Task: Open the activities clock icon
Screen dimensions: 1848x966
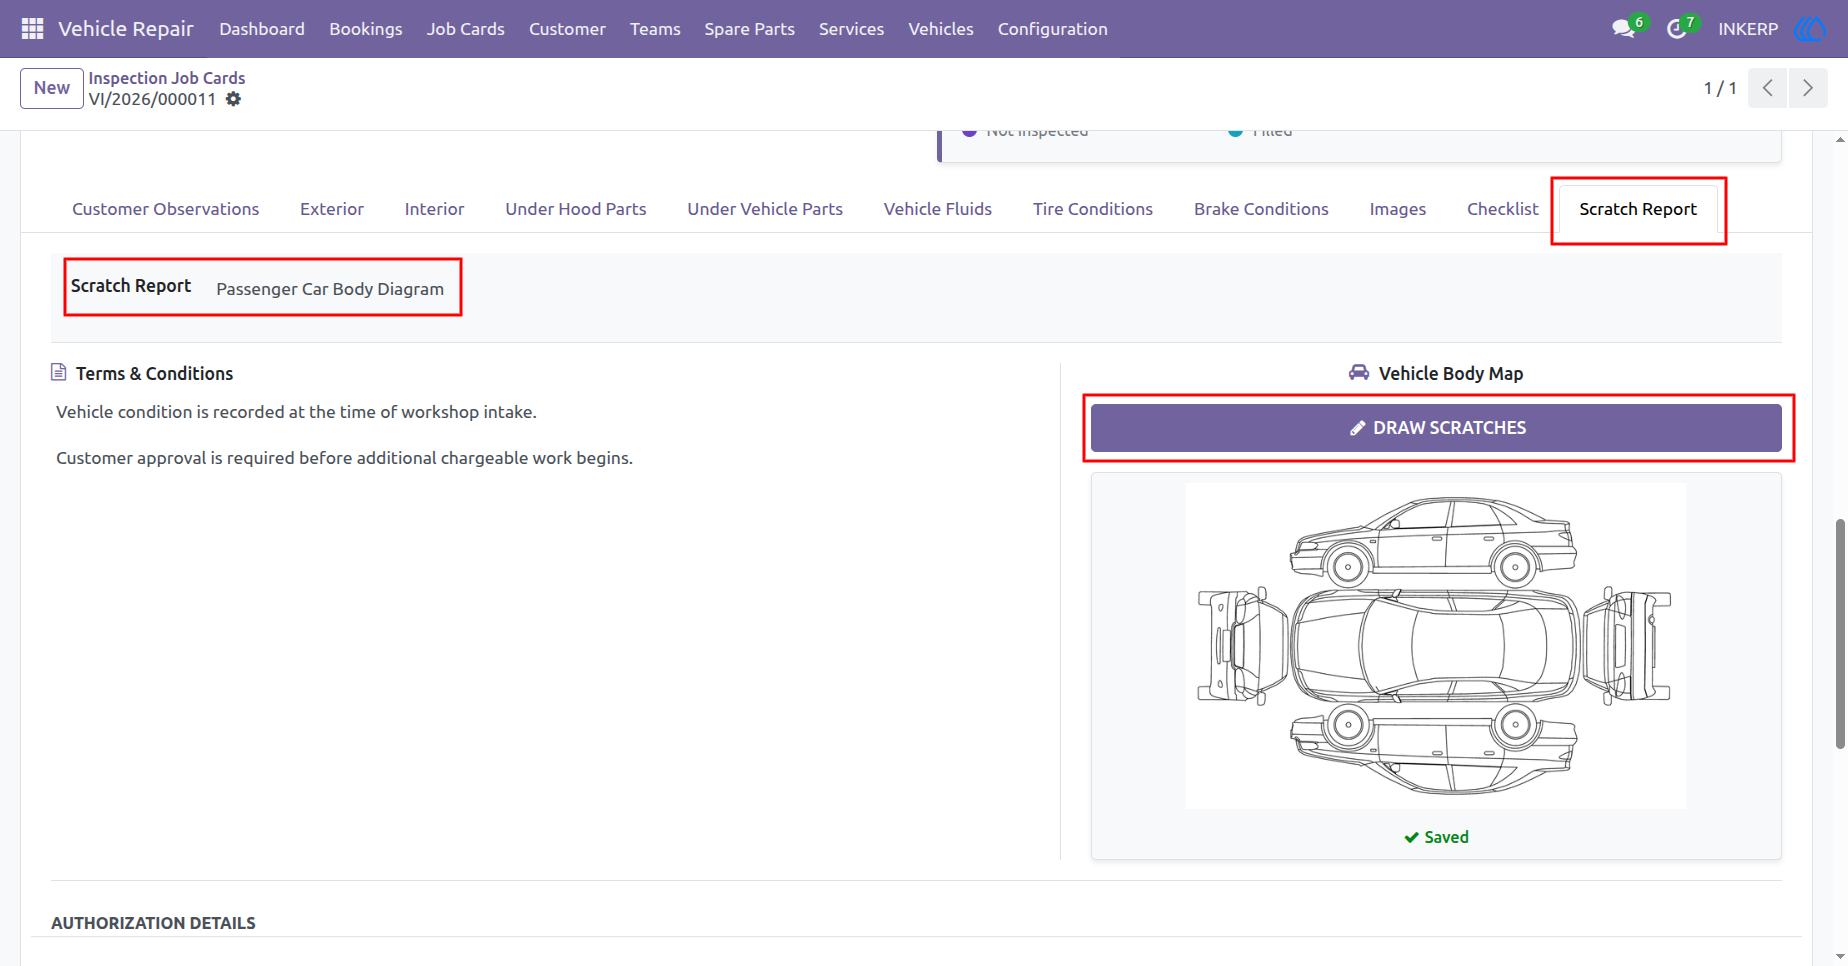Action: click(1677, 29)
